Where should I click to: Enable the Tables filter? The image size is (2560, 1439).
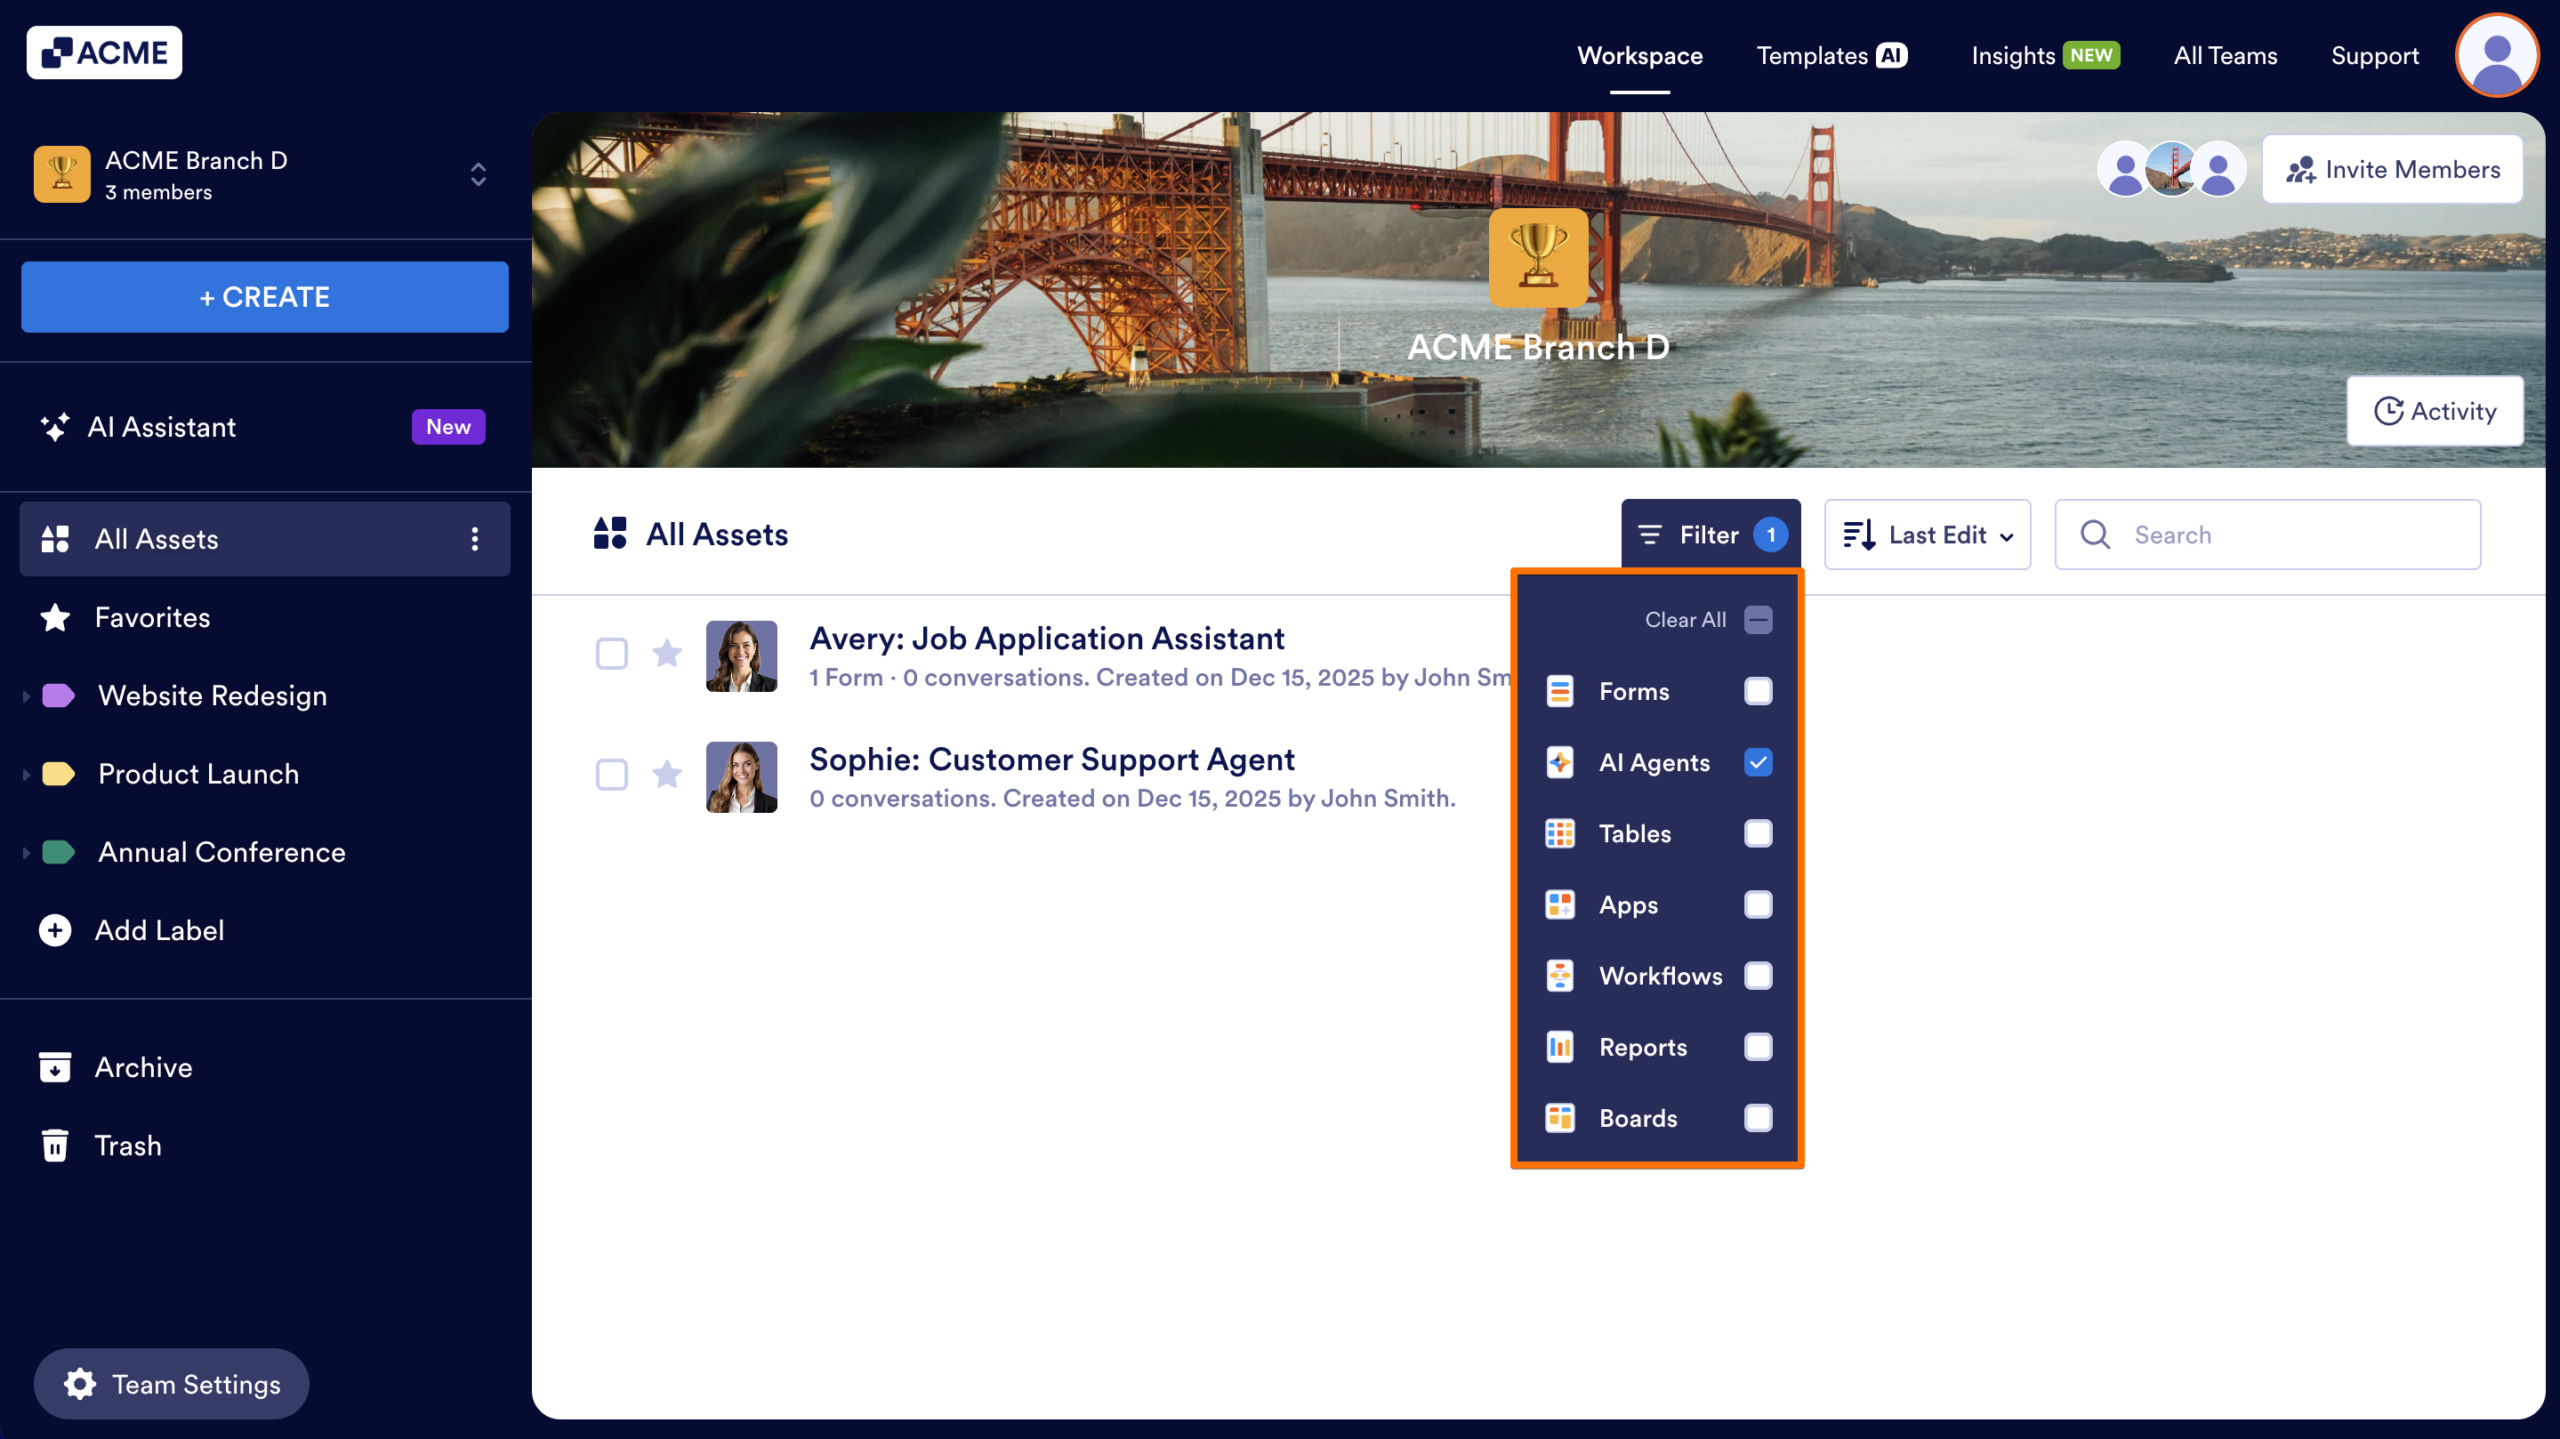[1759, 833]
